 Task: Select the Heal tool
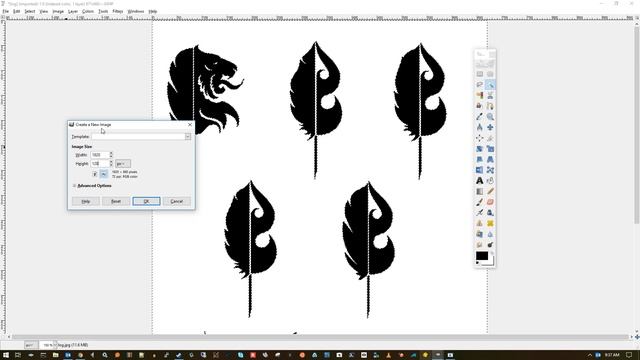490,223
